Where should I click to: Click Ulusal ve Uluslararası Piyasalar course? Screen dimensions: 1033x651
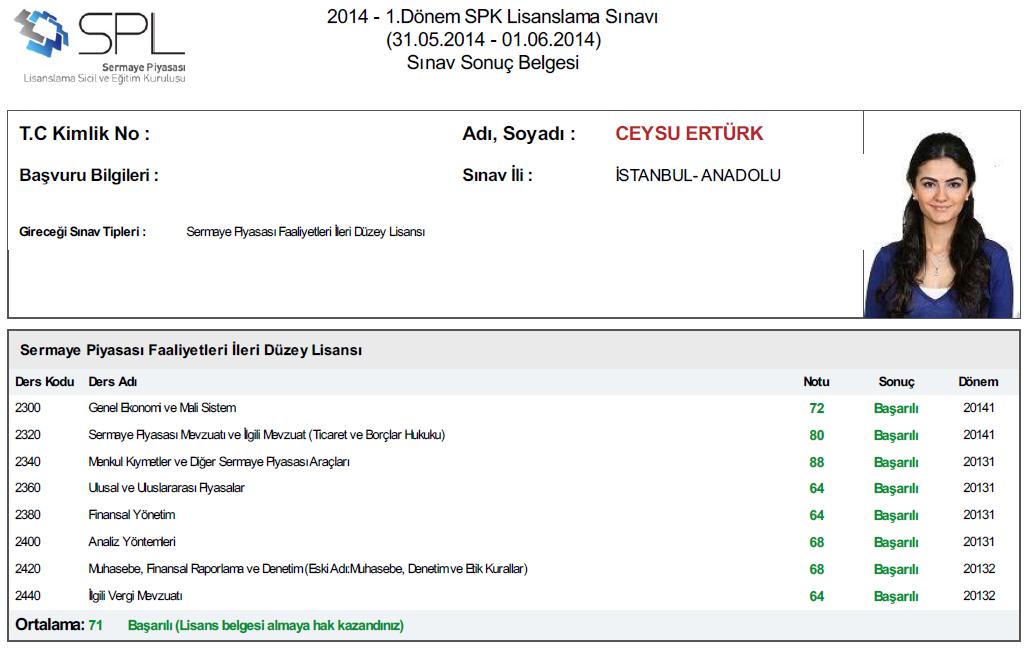point(166,488)
